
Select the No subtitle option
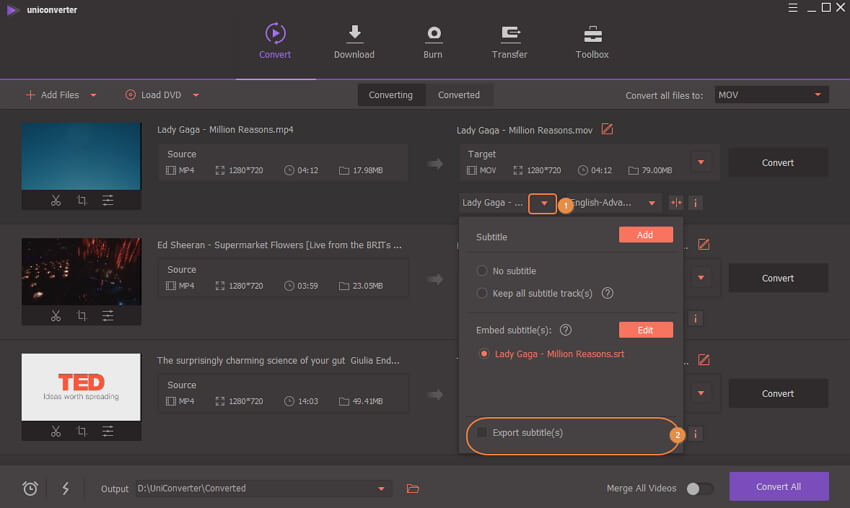pos(481,271)
